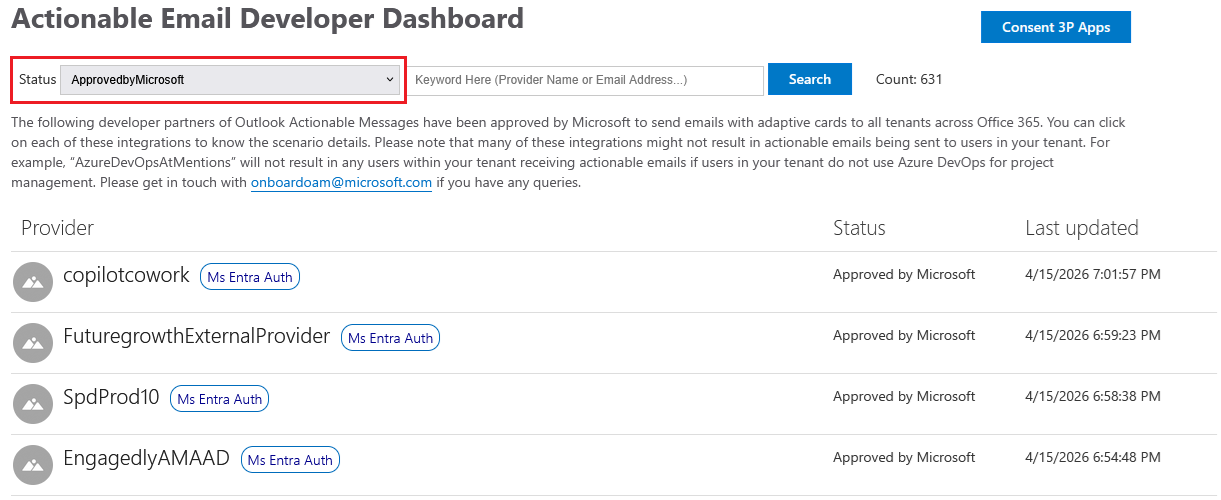Click the Count: 631 text
1221x500 pixels.
pyautogui.click(x=909, y=79)
